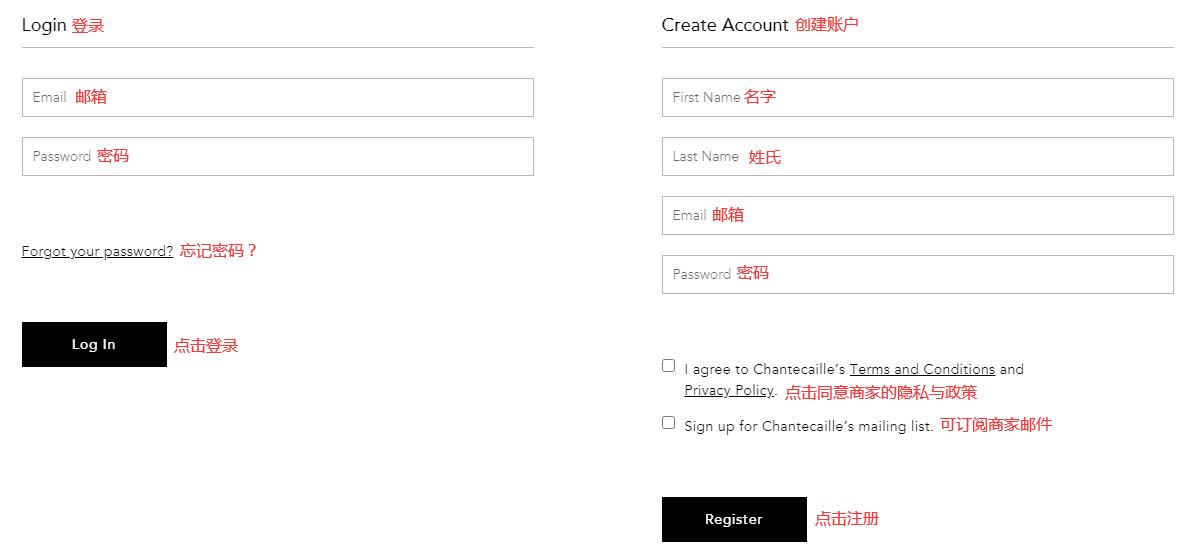Click the red 点击注册 annotation text
The height and width of the screenshot is (554, 1199).
pos(846,519)
